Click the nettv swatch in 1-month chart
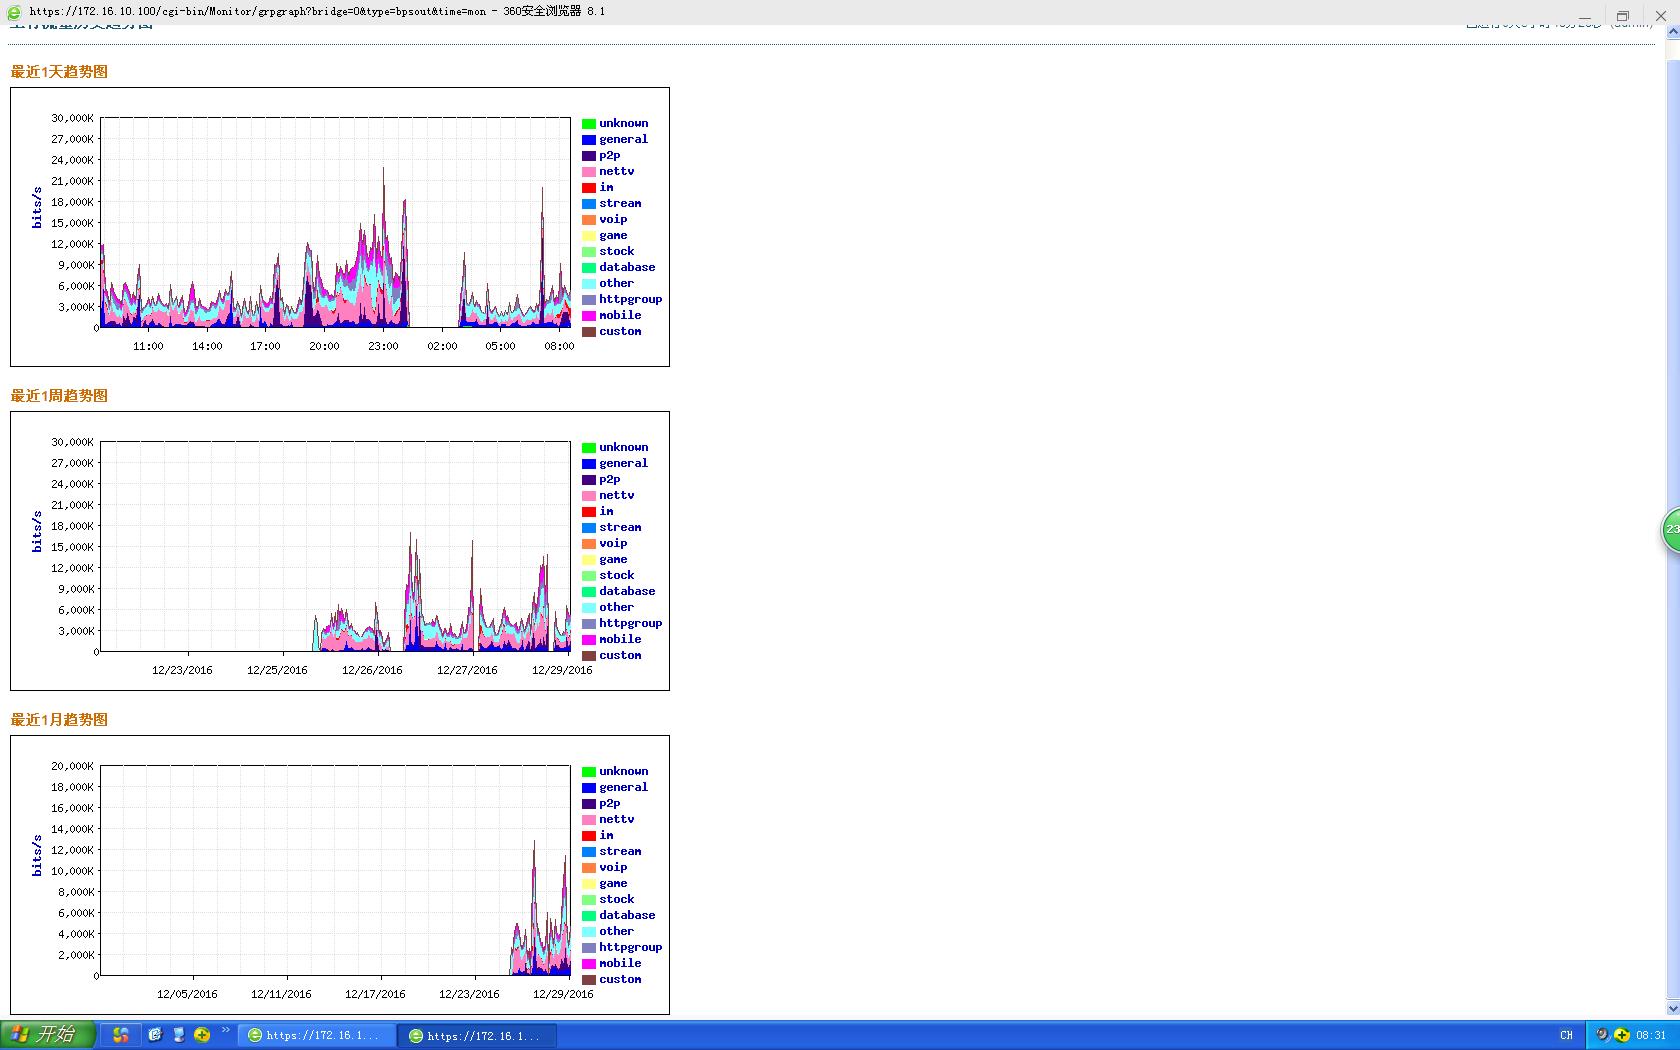Image resolution: width=1680 pixels, height=1050 pixels. [x=589, y=820]
